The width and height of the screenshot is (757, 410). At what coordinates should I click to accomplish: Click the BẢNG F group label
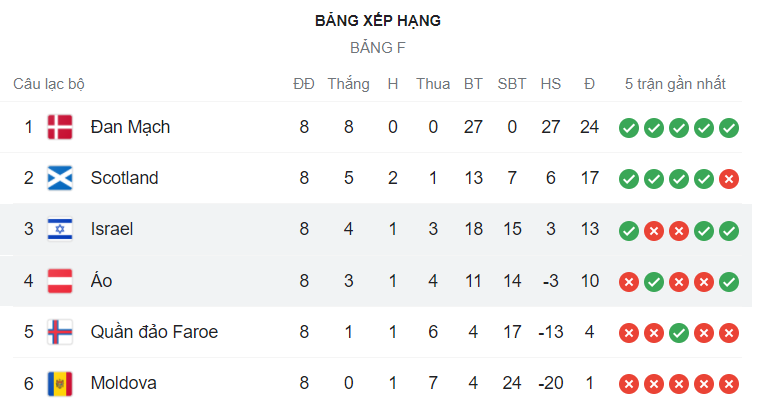[x=378, y=48]
